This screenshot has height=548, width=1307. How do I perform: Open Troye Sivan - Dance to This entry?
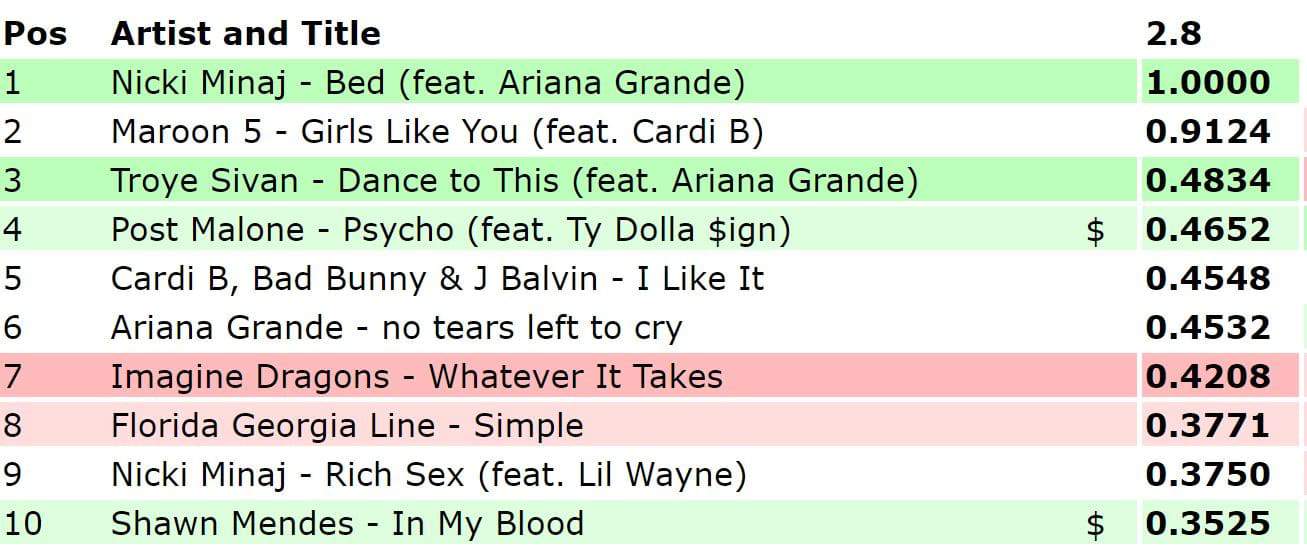tap(514, 180)
